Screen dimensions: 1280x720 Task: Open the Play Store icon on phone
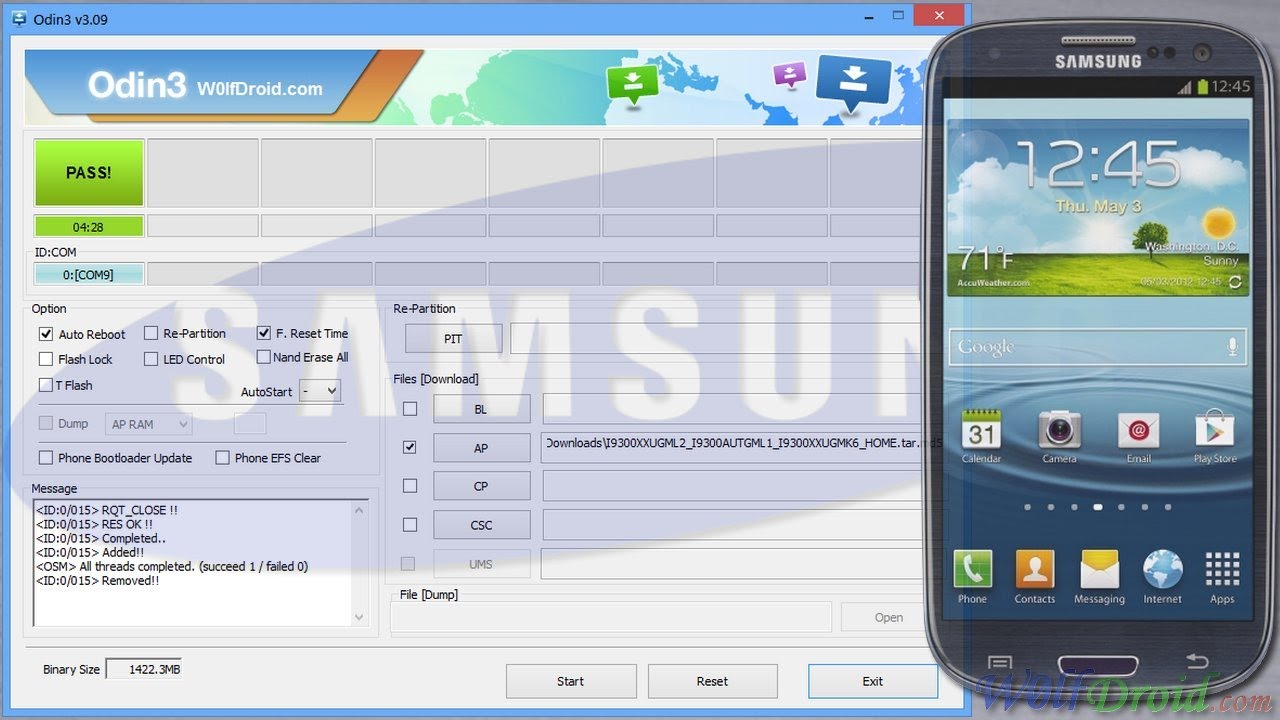pyautogui.click(x=1215, y=431)
